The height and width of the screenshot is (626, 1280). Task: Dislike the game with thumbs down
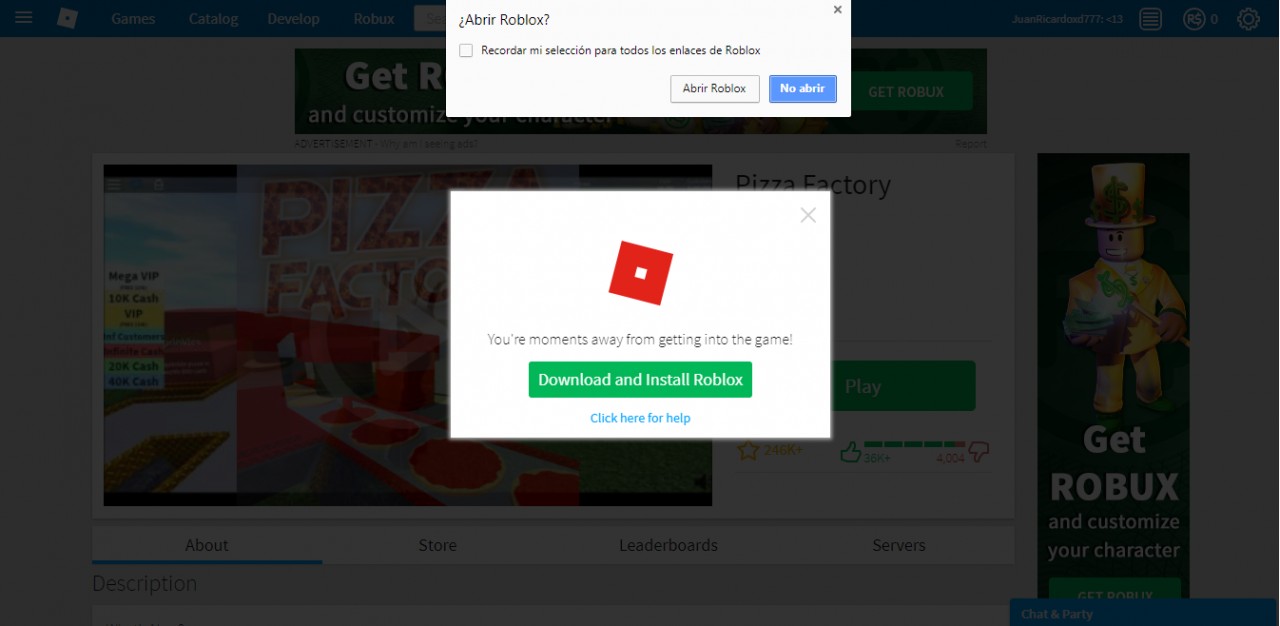tap(979, 452)
